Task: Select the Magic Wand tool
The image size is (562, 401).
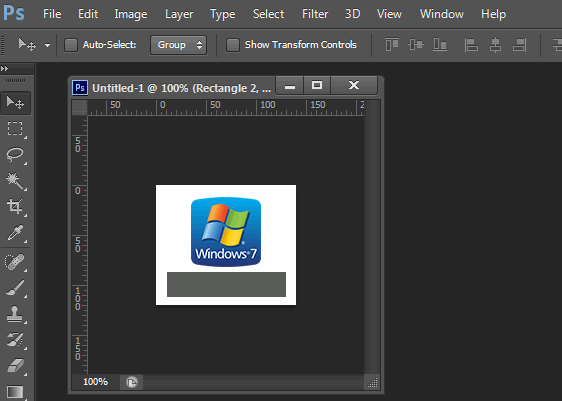Action: pyautogui.click(x=15, y=180)
